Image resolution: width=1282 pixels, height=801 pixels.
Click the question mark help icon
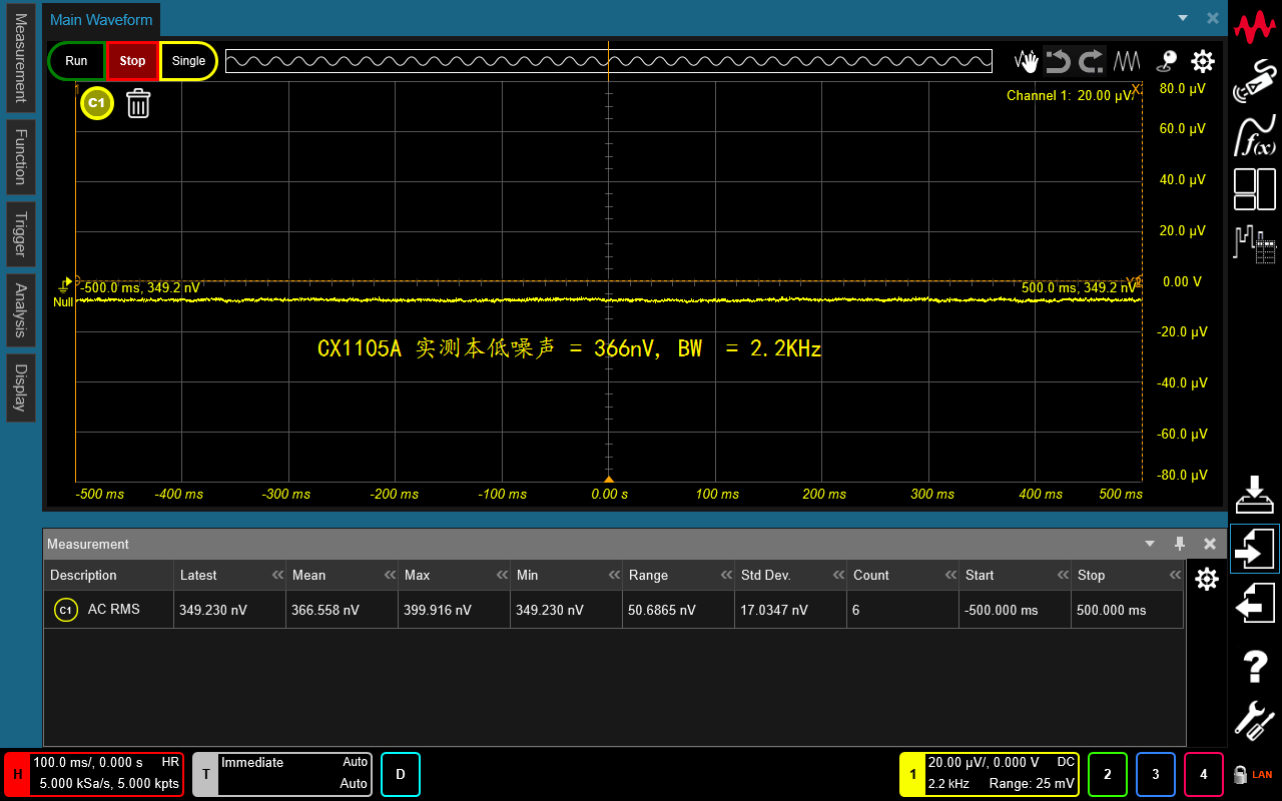[x=1255, y=665]
